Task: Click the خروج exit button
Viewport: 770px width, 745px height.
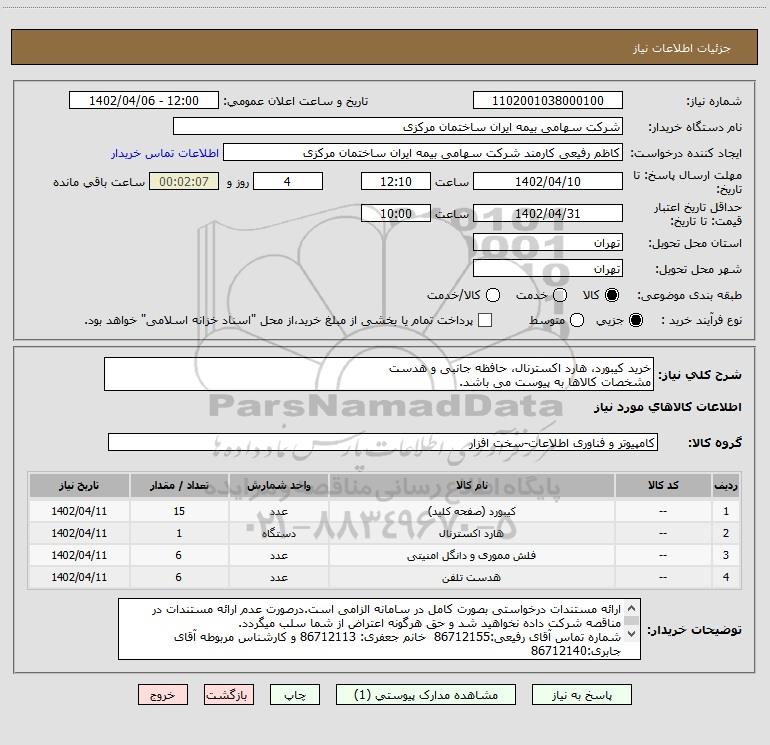Action: [163, 695]
